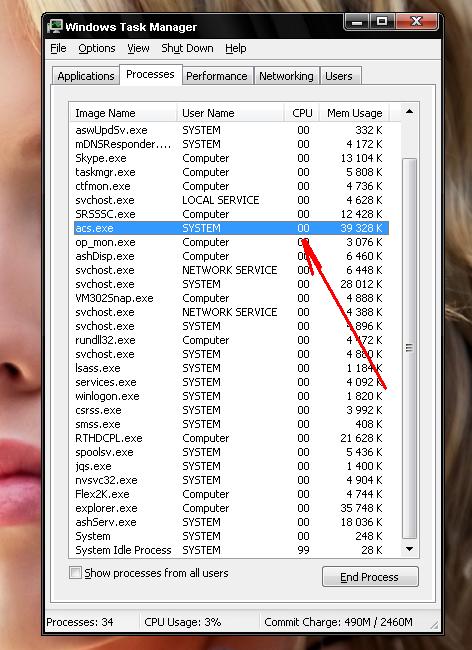Screen dimensions: 472x650
Task: Click the Processes: 34 status entry
Action: [80, 622]
